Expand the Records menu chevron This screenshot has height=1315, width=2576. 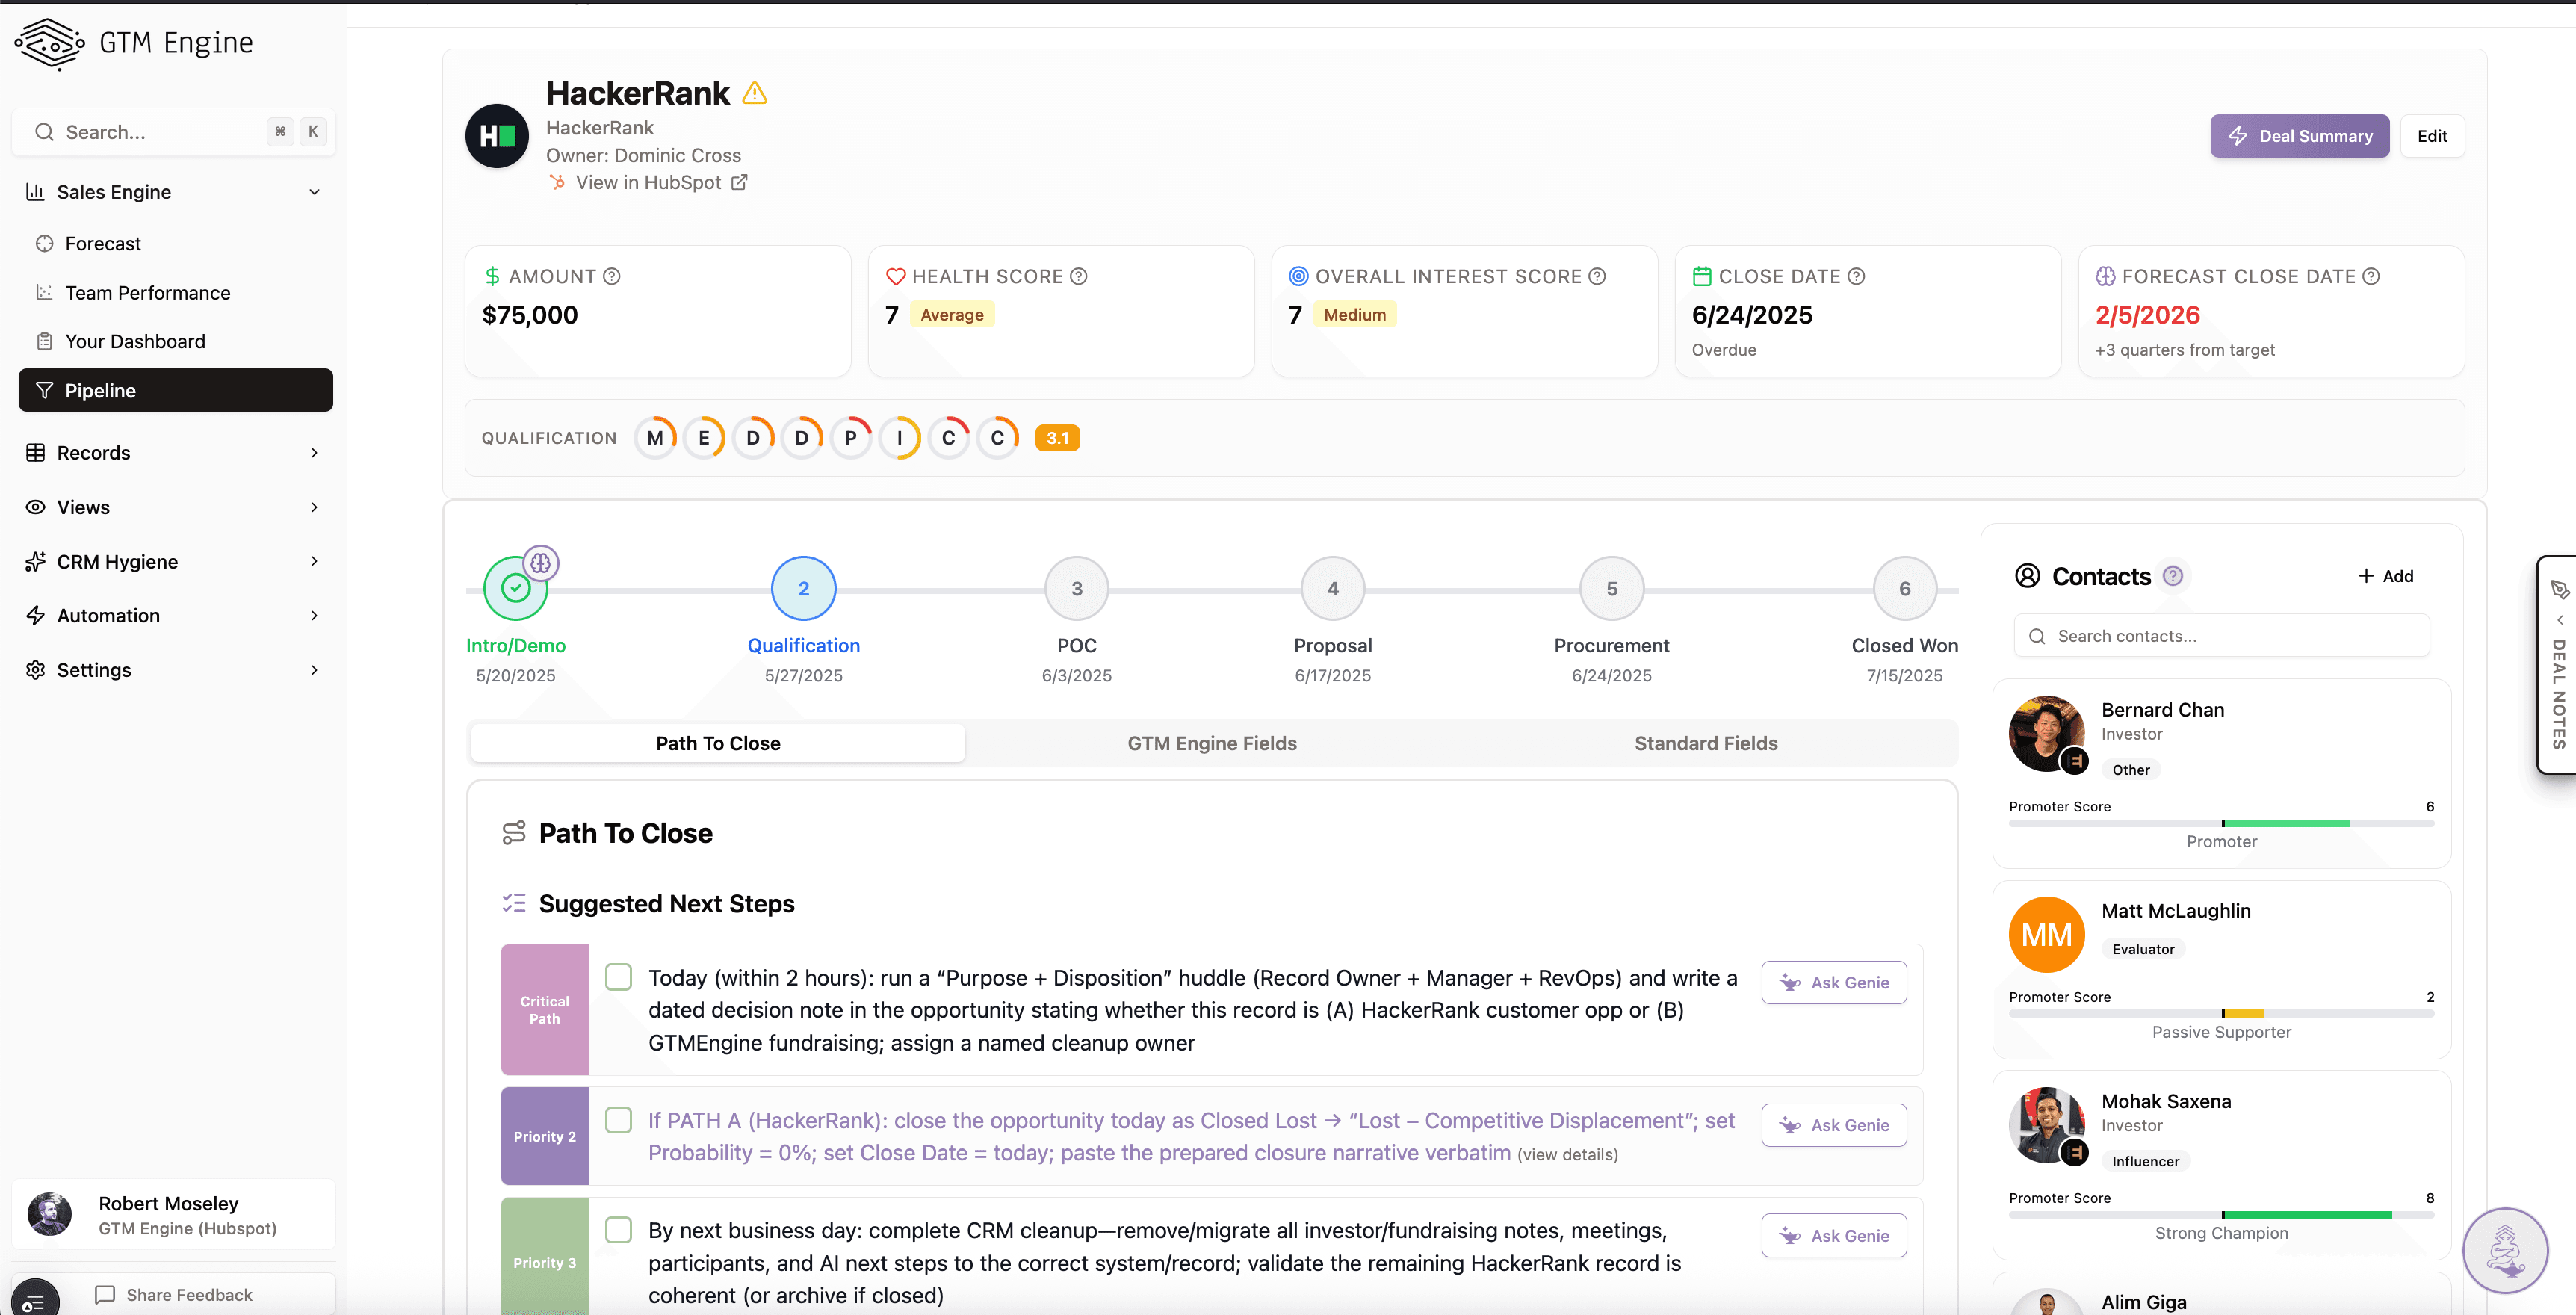point(315,453)
